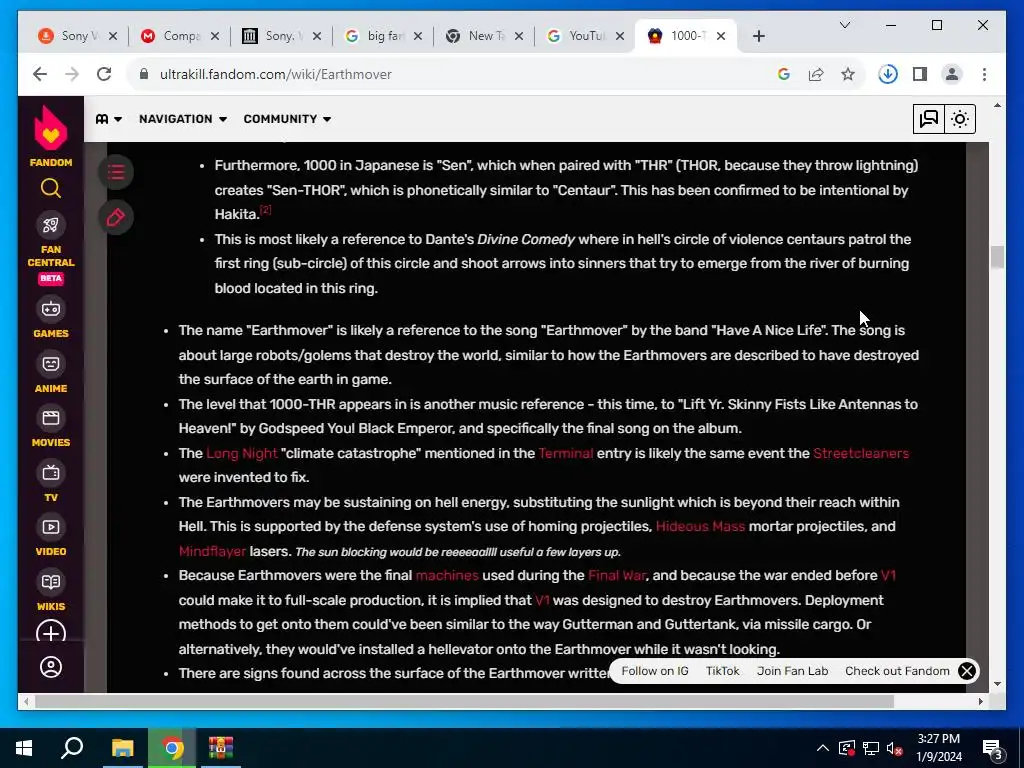Open the Games controller icon
This screenshot has height=768, width=1024.
click(x=51, y=309)
